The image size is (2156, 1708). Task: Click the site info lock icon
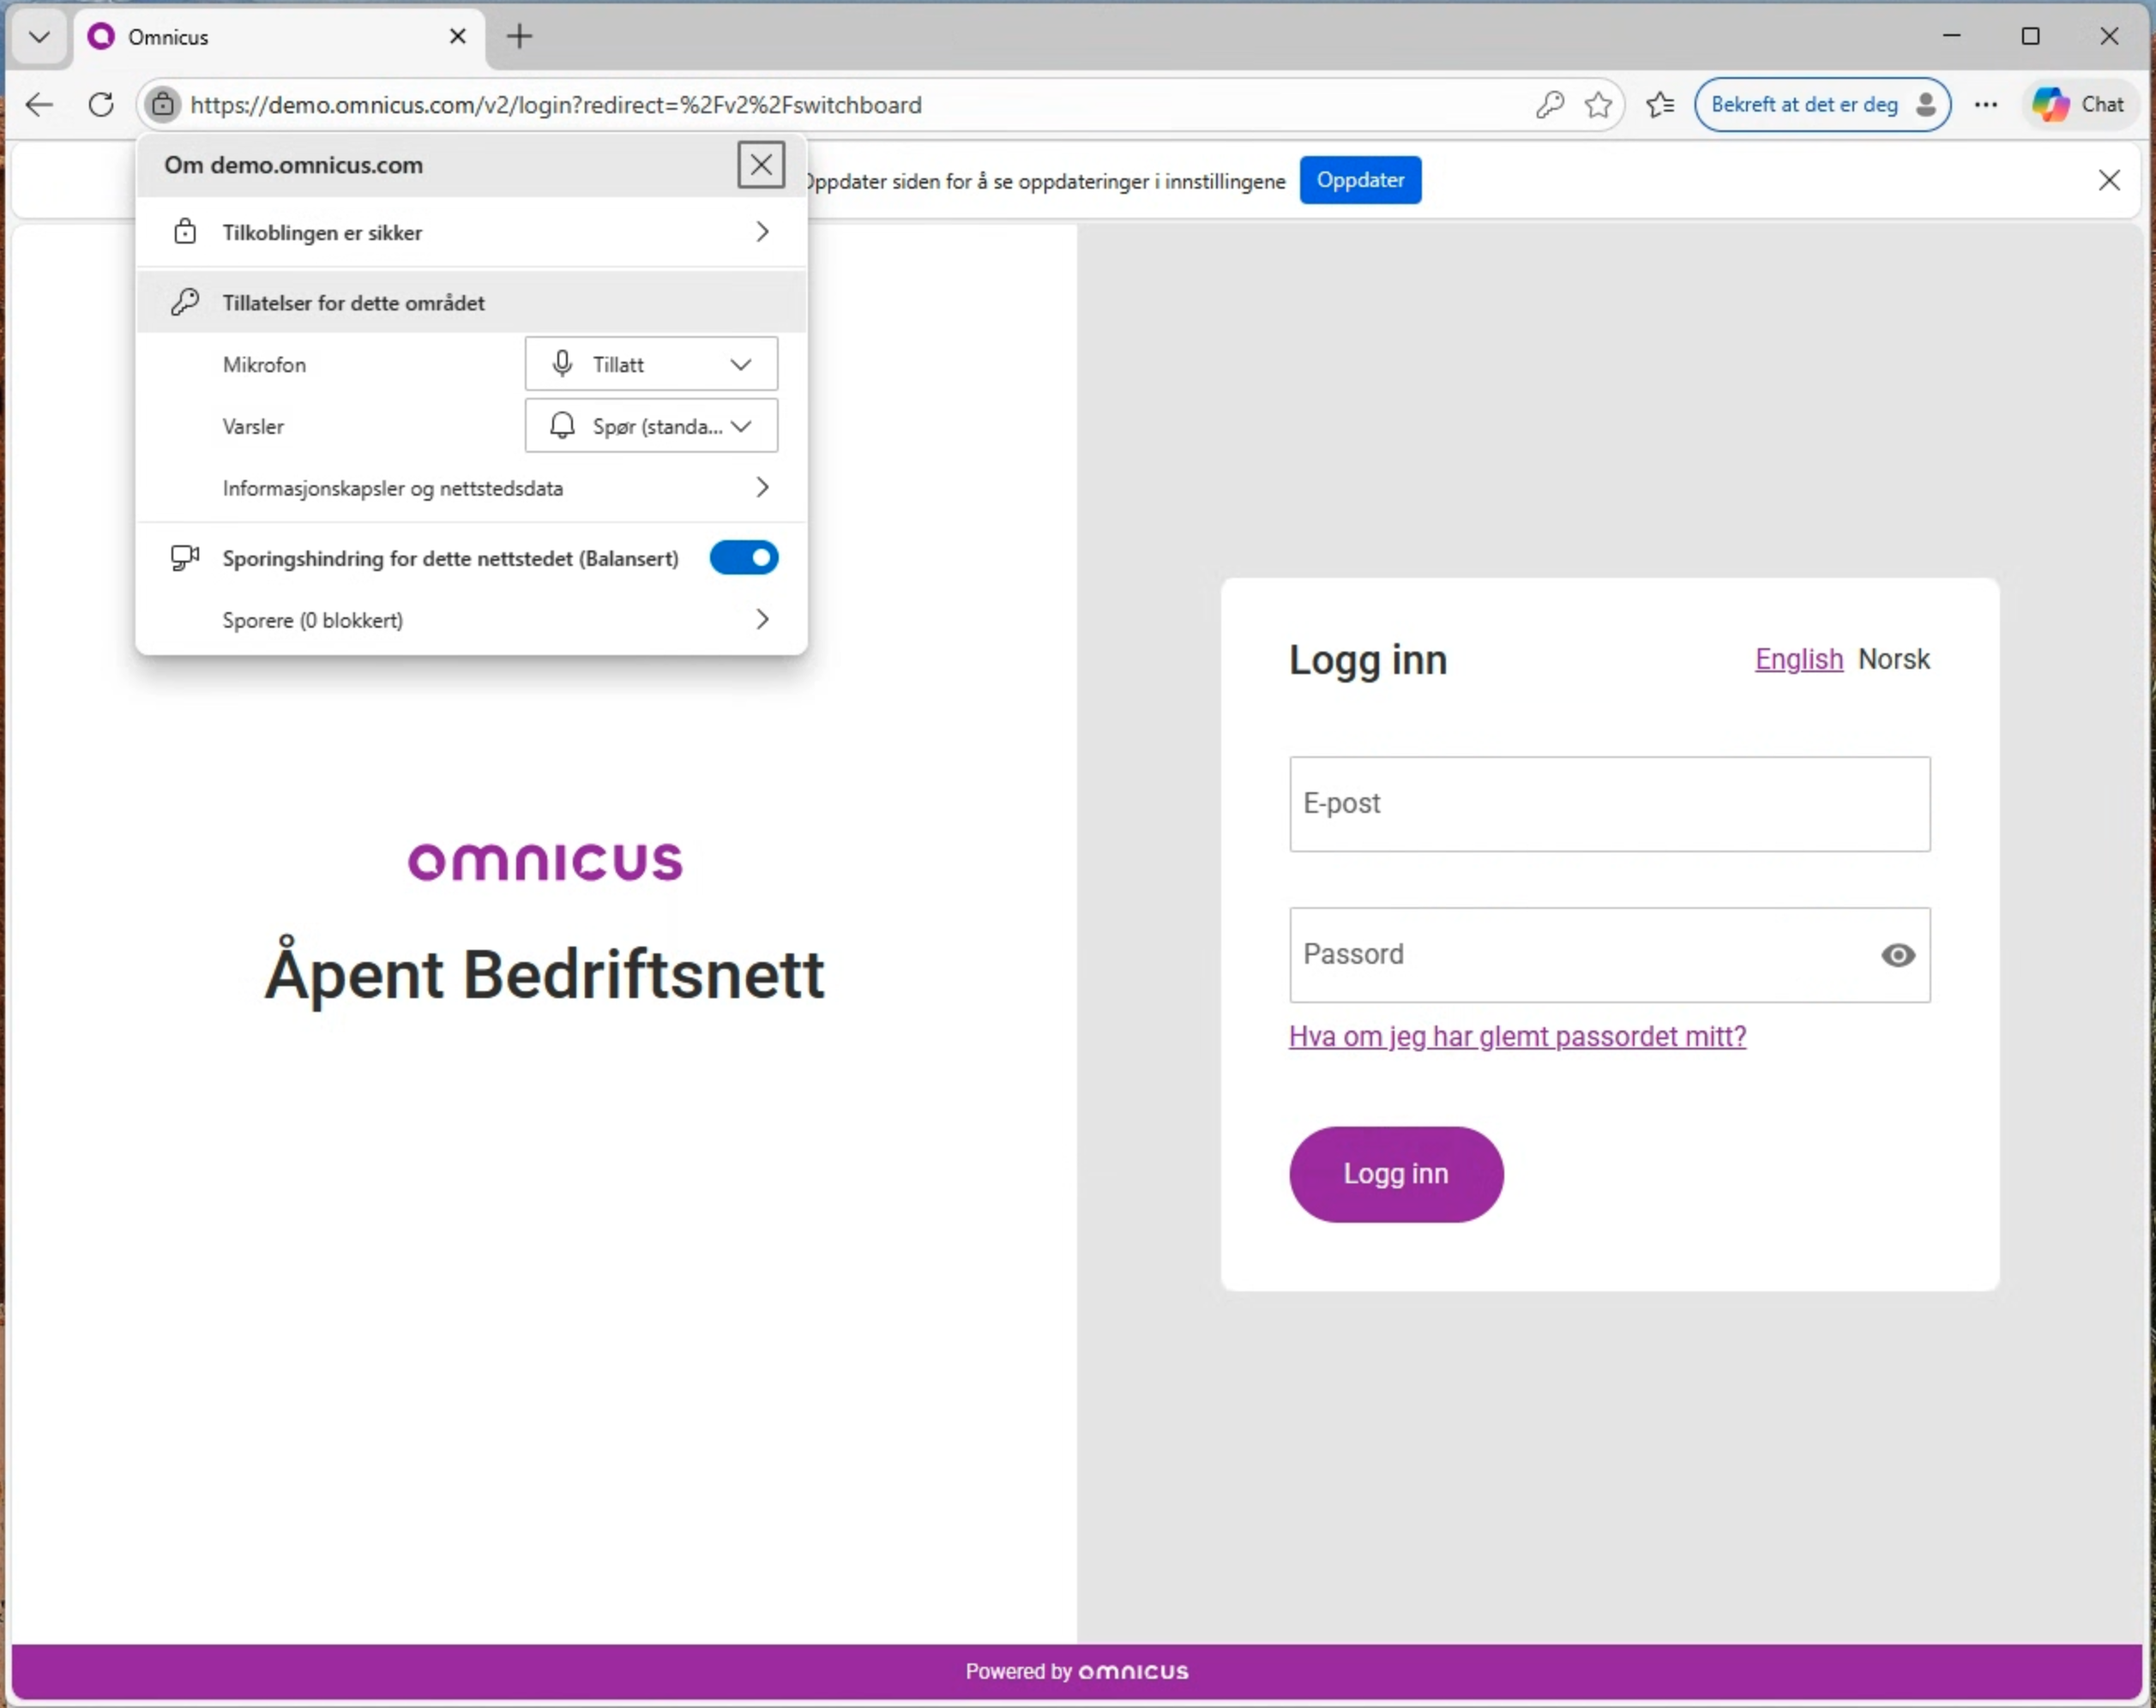tap(163, 104)
